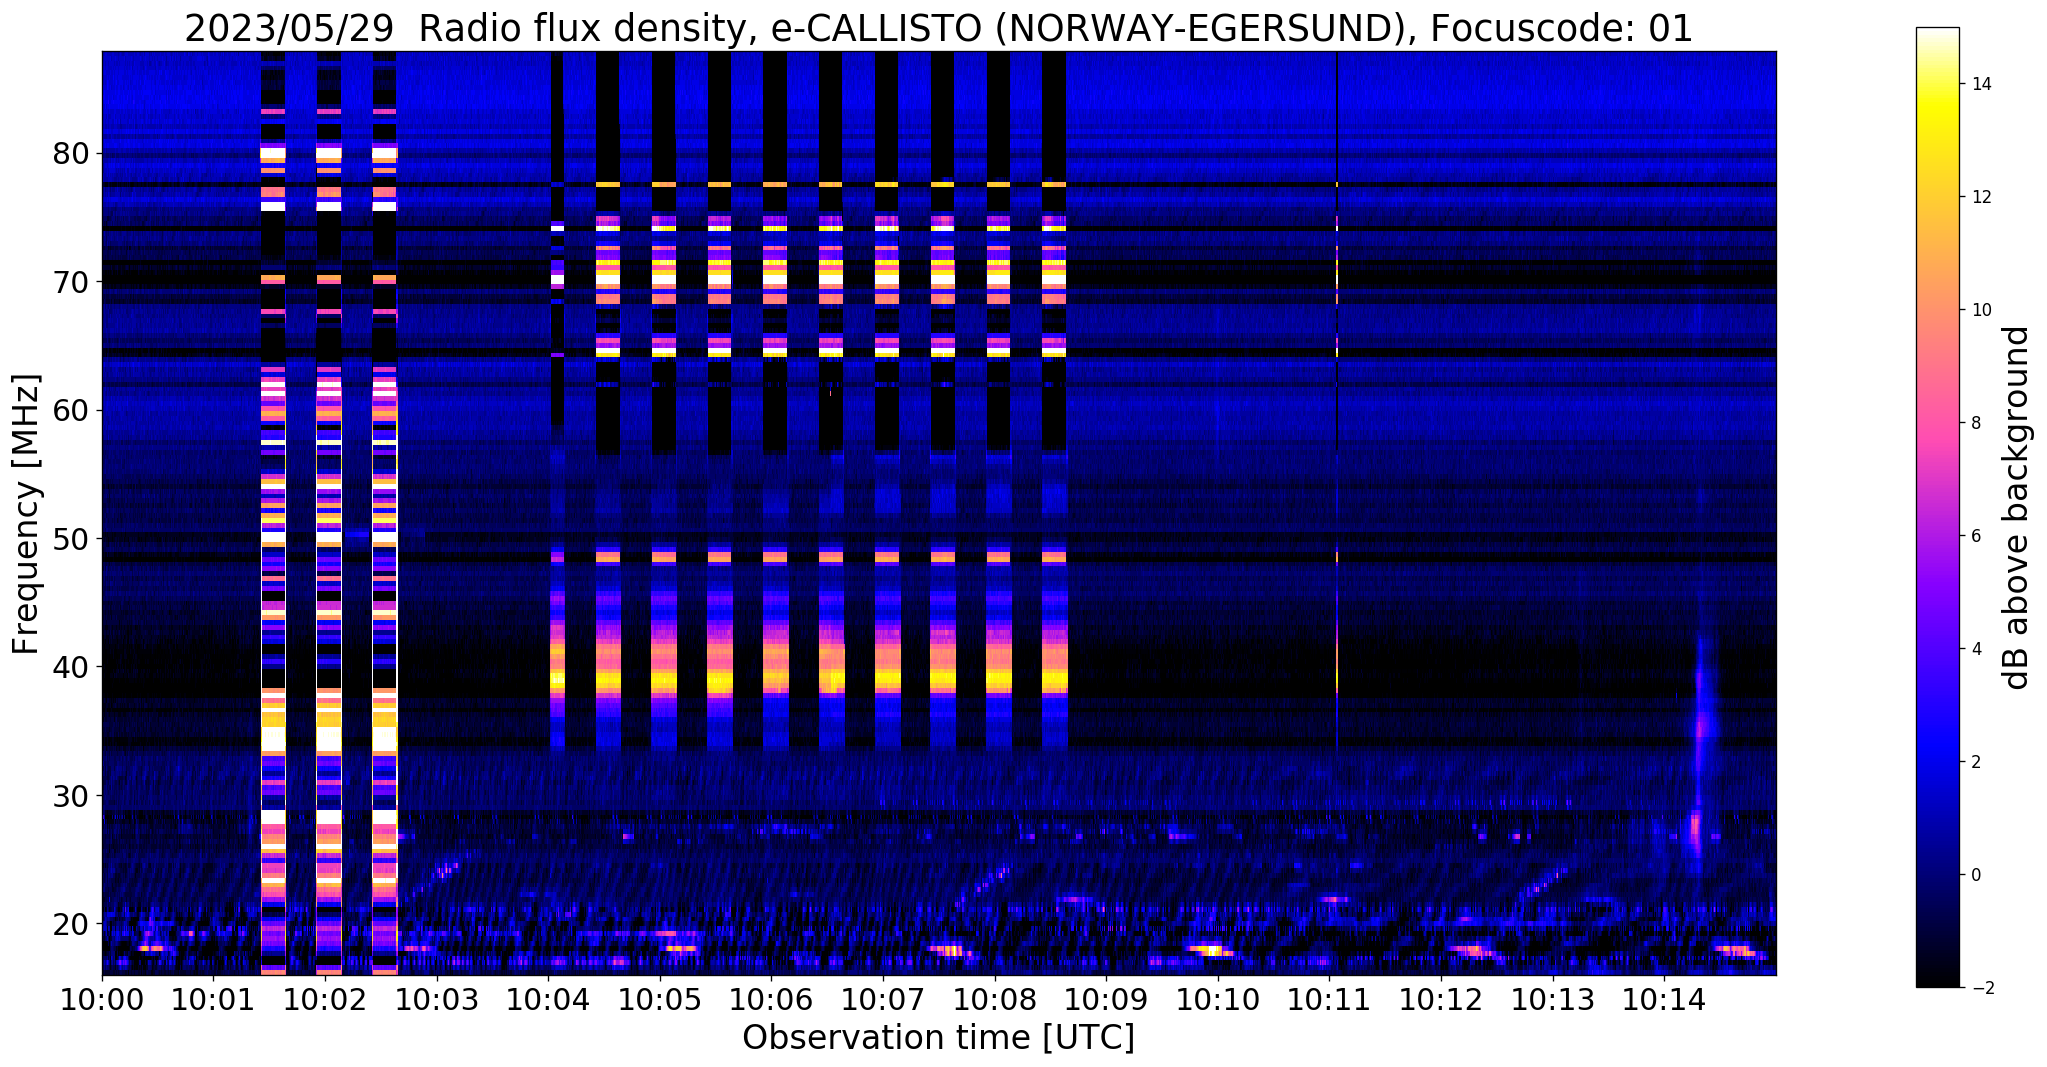This screenshot has width=2047, height=1067.
Task: Click the 10:14 time tick label
Action: [x=1663, y=999]
